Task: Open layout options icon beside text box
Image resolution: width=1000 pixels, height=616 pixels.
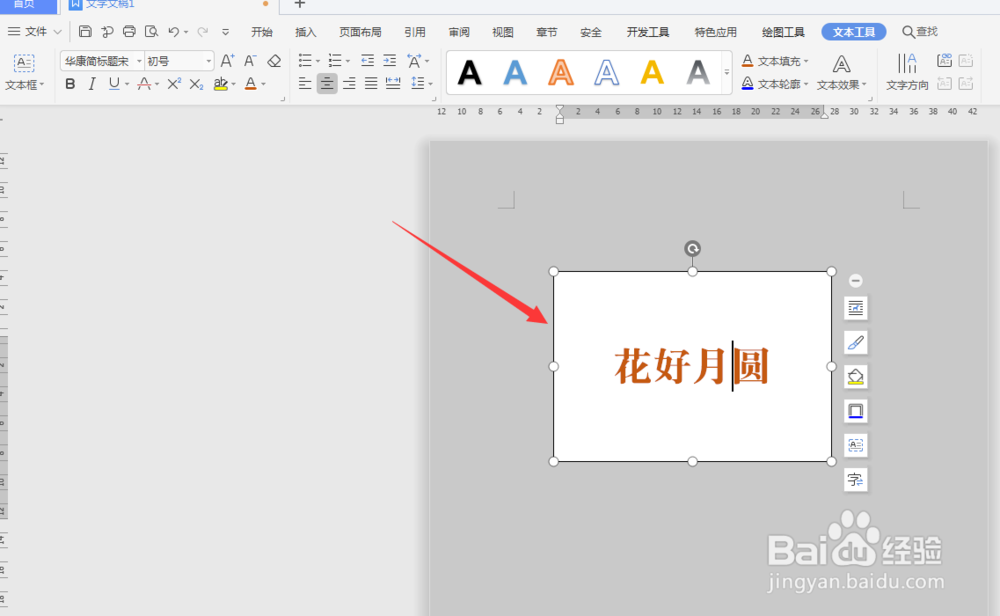Action: (856, 308)
